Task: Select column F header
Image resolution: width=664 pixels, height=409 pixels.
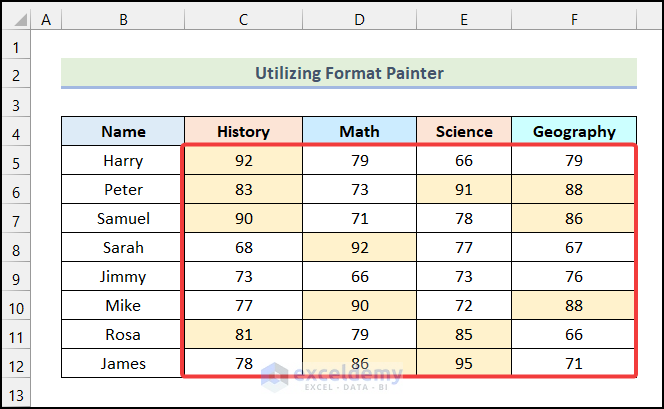Action: coord(574,19)
